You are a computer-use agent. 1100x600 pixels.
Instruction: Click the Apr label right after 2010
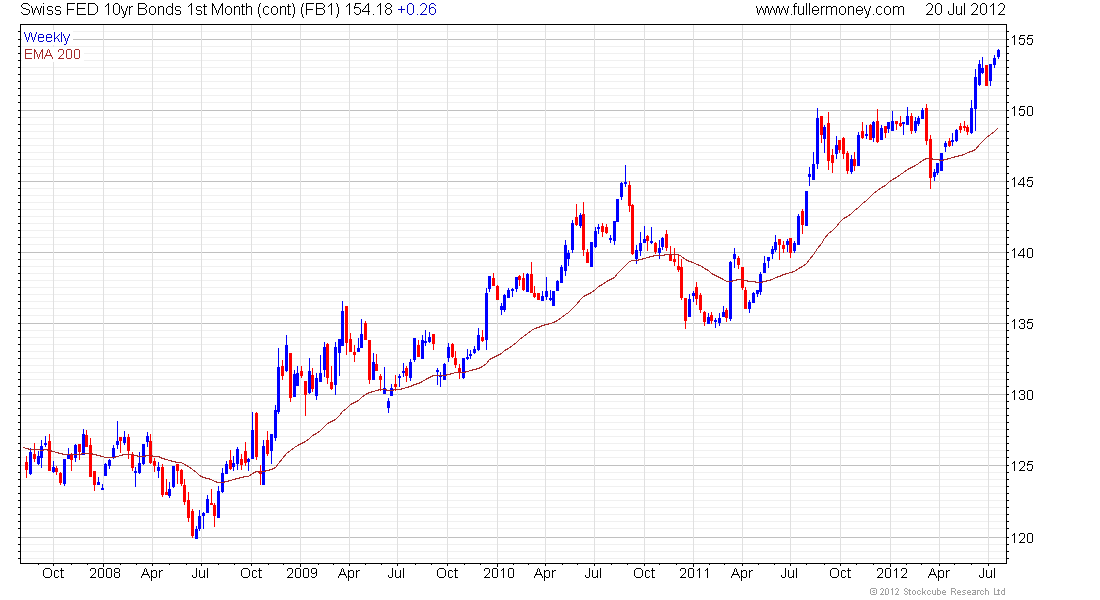coord(544,573)
